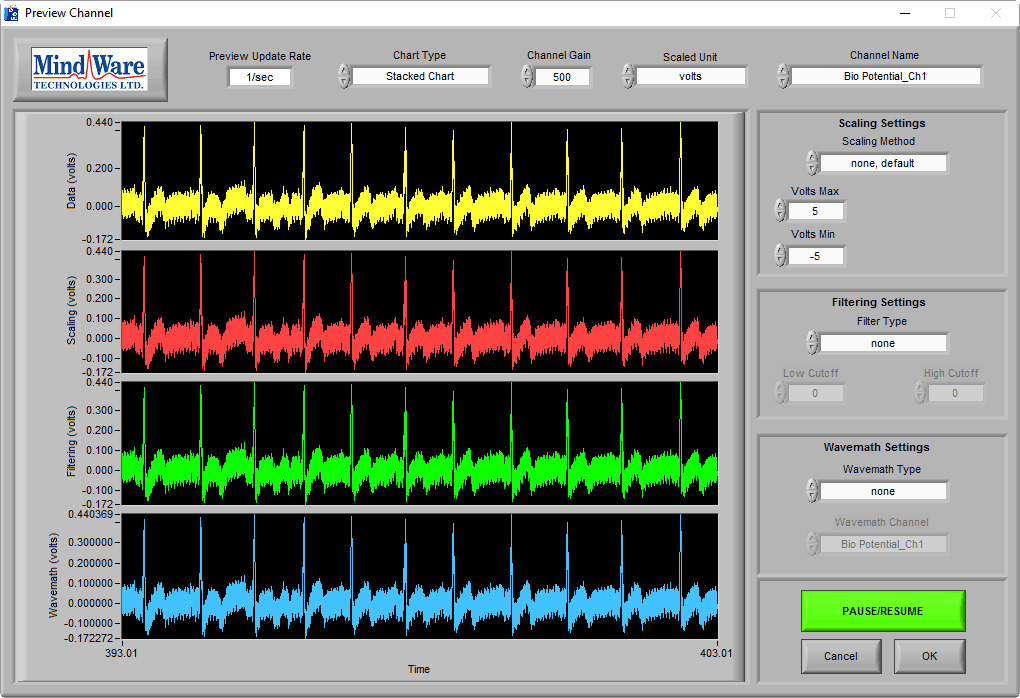Click the Data chart maximum 0.440 label
This screenshot has height=698, width=1020.
point(100,122)
